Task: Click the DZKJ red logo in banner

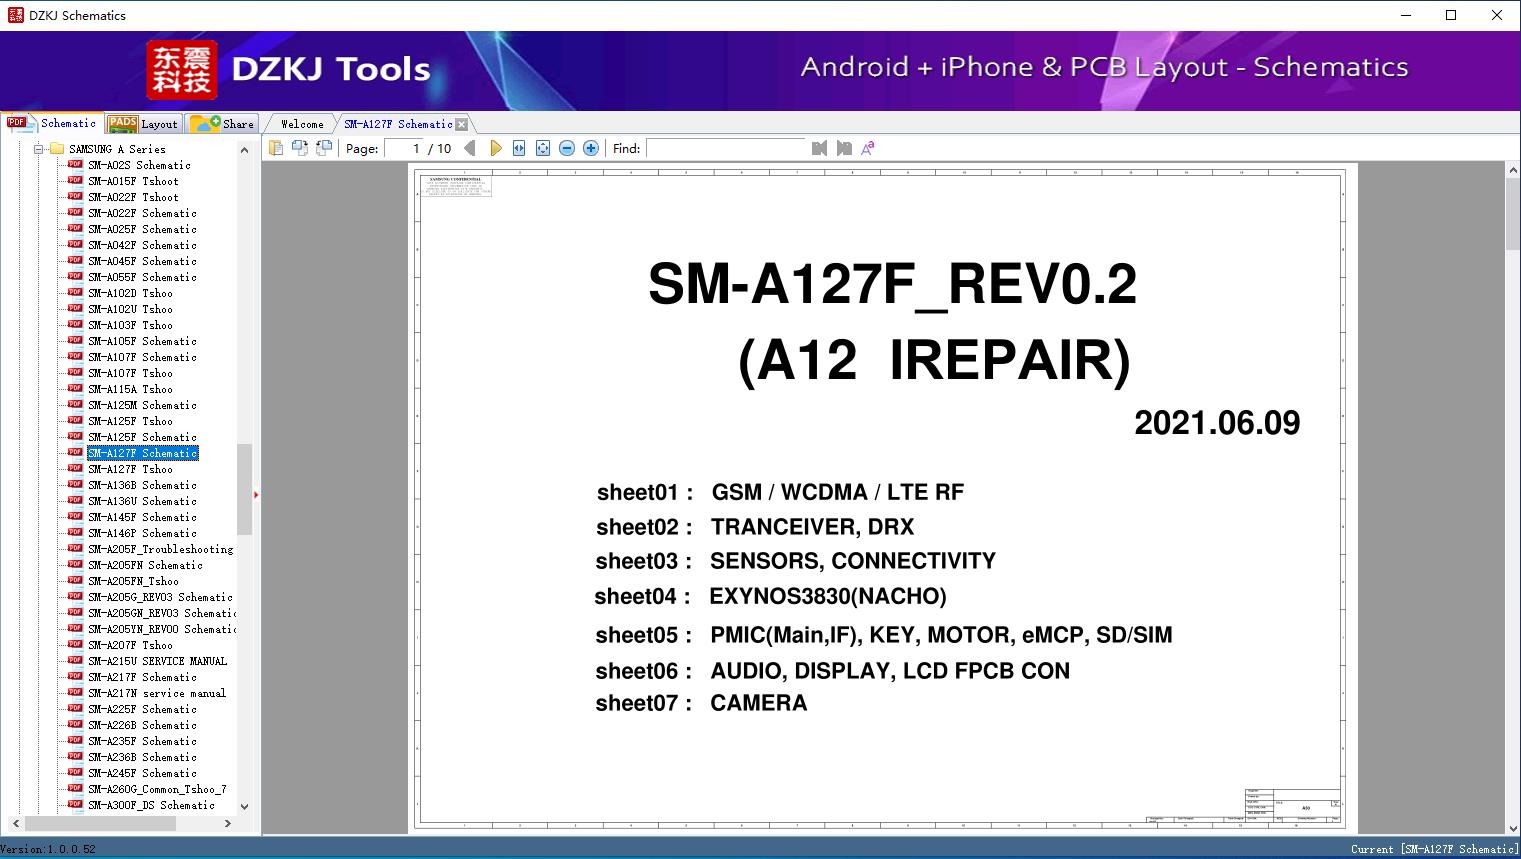Action: (x=182, y=70)
